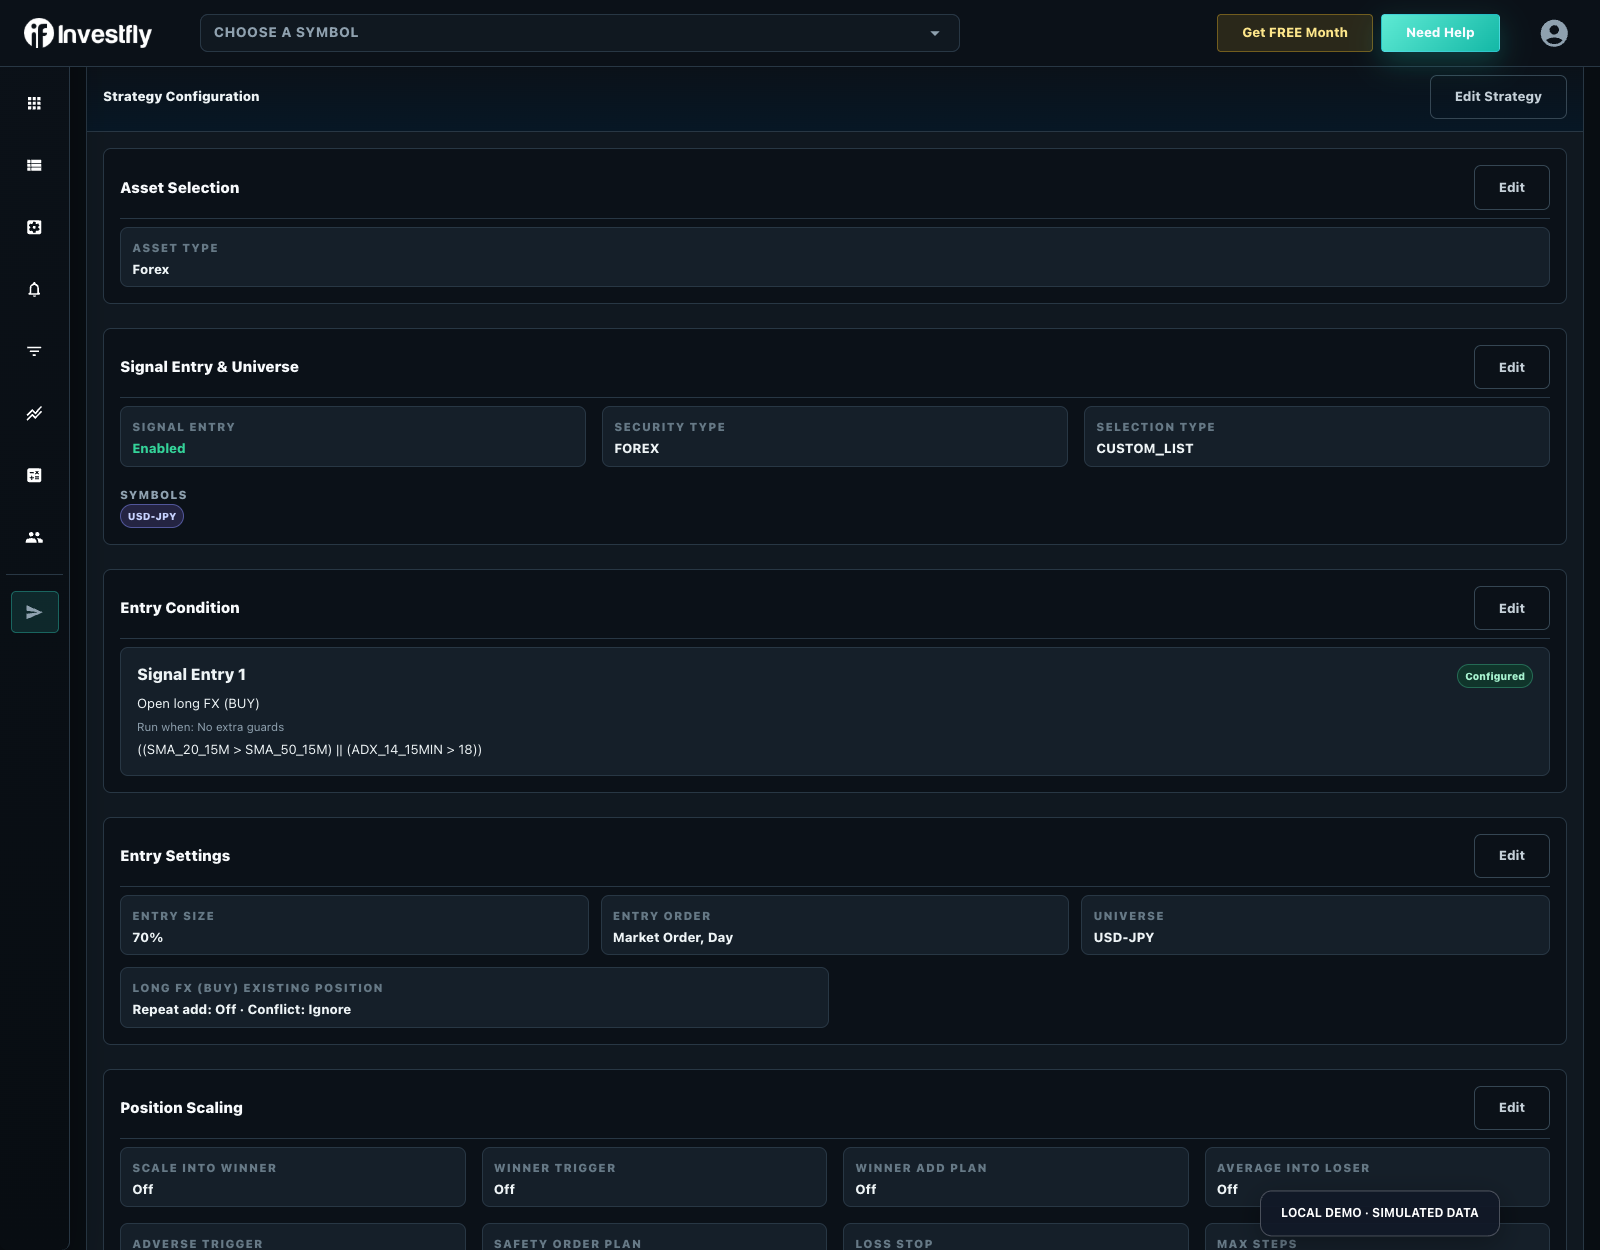Edit the Signal Entry & Universe section

[x=1511, y=368]
